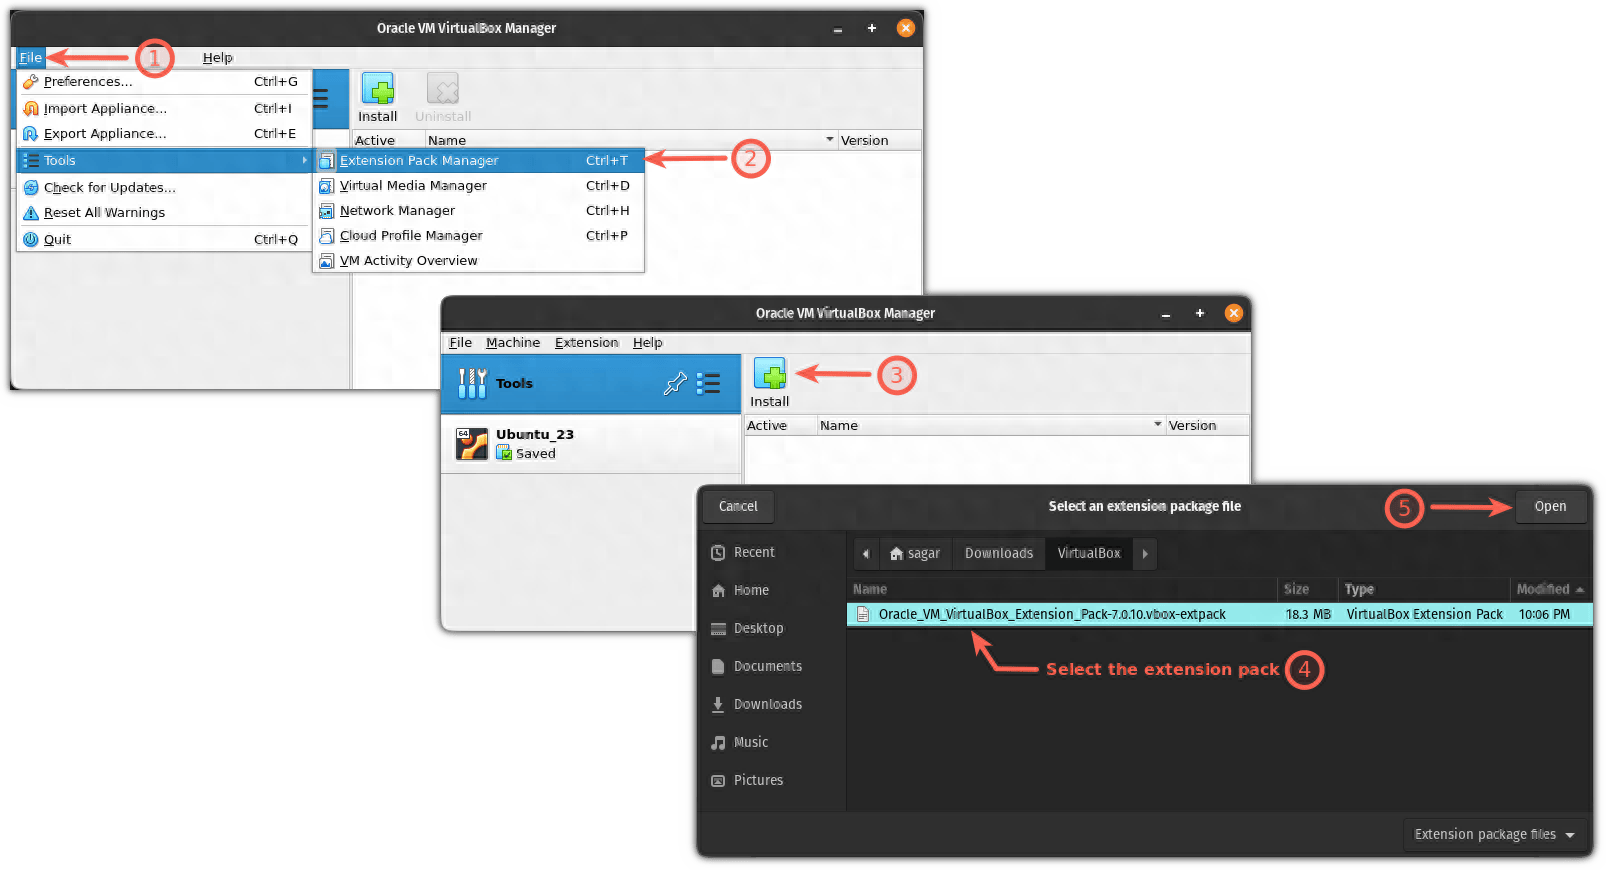Click Open in file dialog
Screen dimensions: 1606x870
pyautogui.click(x=1550, y=507)
